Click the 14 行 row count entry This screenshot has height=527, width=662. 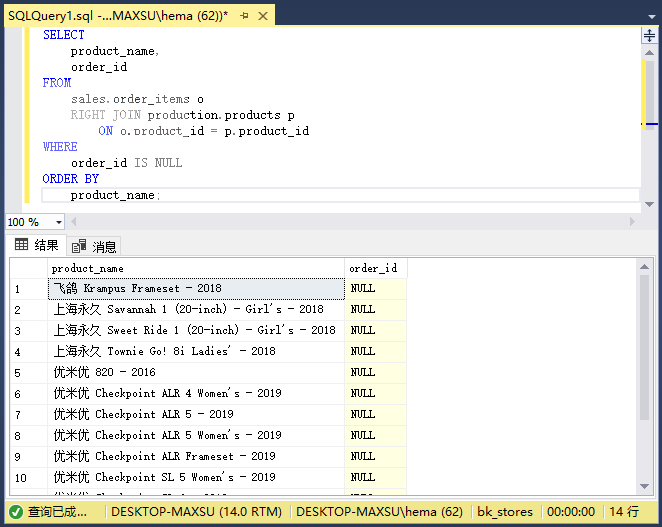(x=624, y=512)
